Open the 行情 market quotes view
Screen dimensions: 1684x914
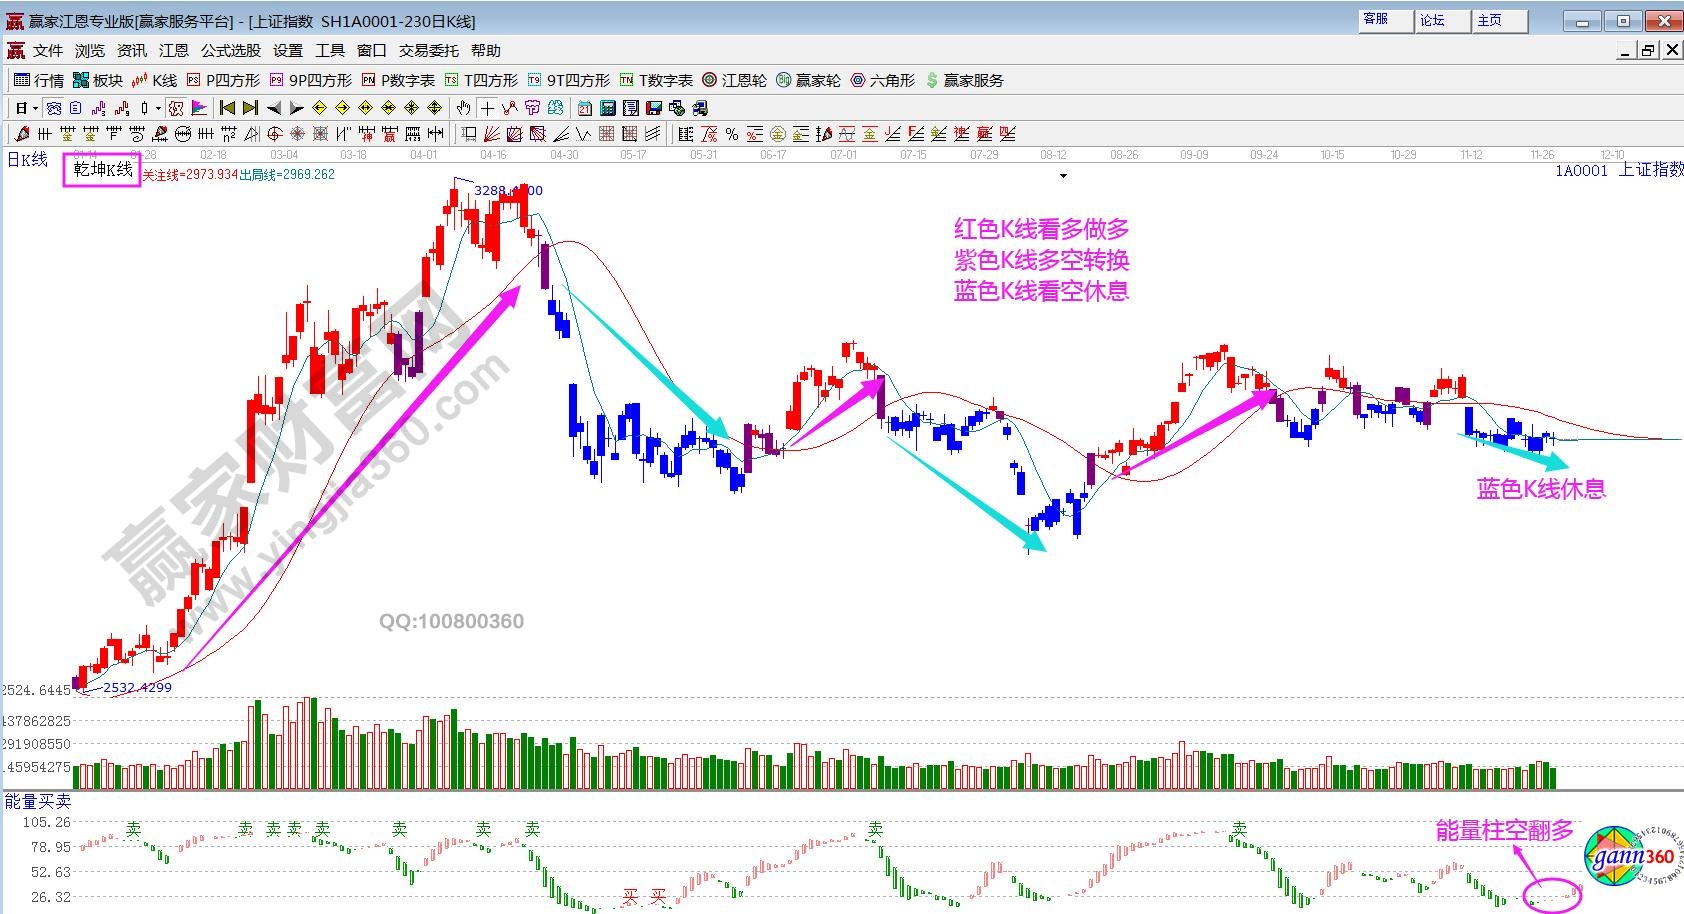[x=38, y=80]
